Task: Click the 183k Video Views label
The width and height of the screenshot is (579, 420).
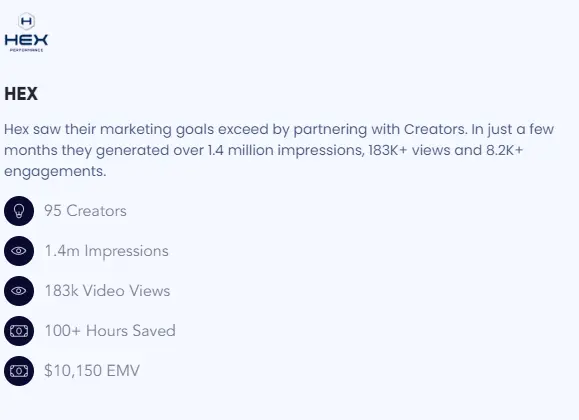Action: click(x=107, y=291)
